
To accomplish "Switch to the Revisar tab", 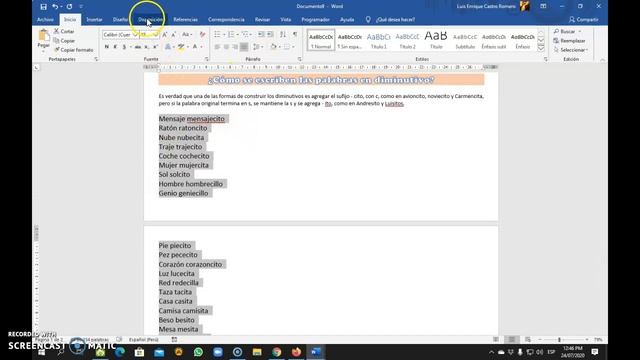I will coord(262,20).
